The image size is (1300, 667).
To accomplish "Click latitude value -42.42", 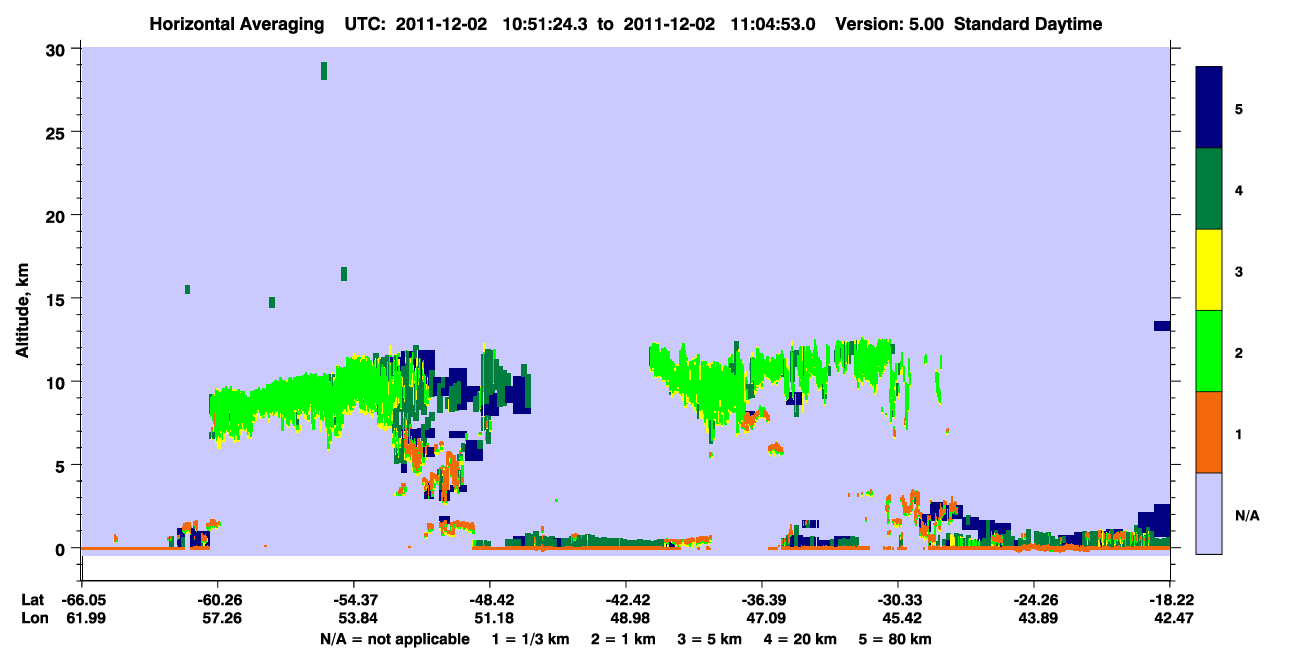I will click(x=625, y=600).
